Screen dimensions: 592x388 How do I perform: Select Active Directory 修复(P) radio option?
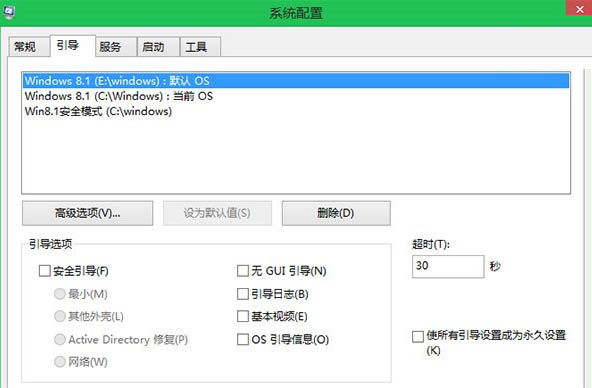pyautogui.click(x=60, y=339)
